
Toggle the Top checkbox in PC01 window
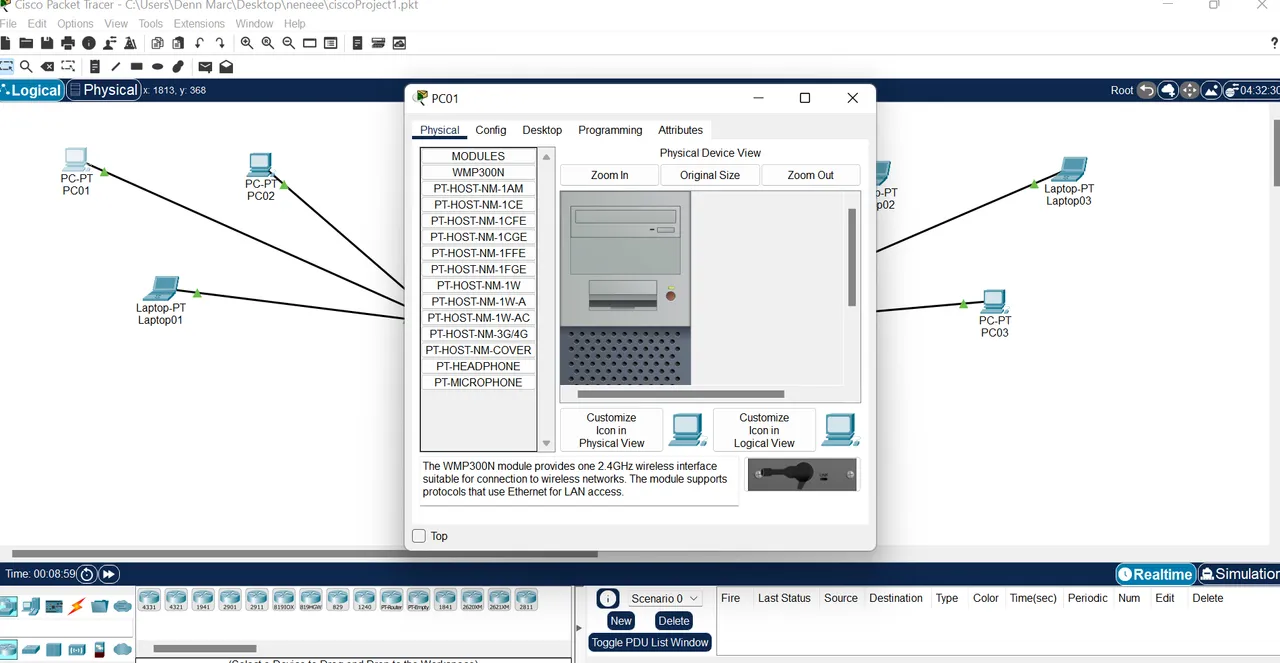click(x=419, y=536)
